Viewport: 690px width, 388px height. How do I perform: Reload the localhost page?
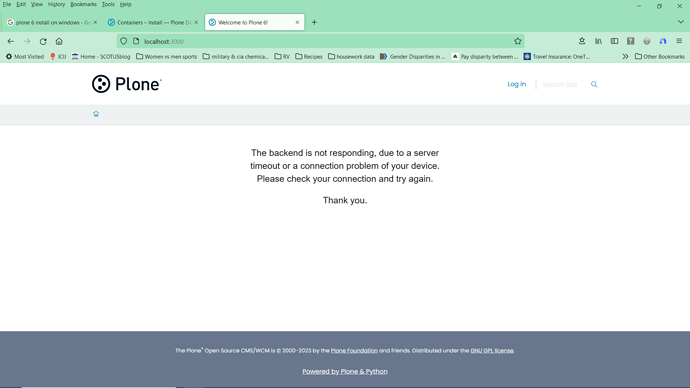pyautogui.click(x=43, y=41)
